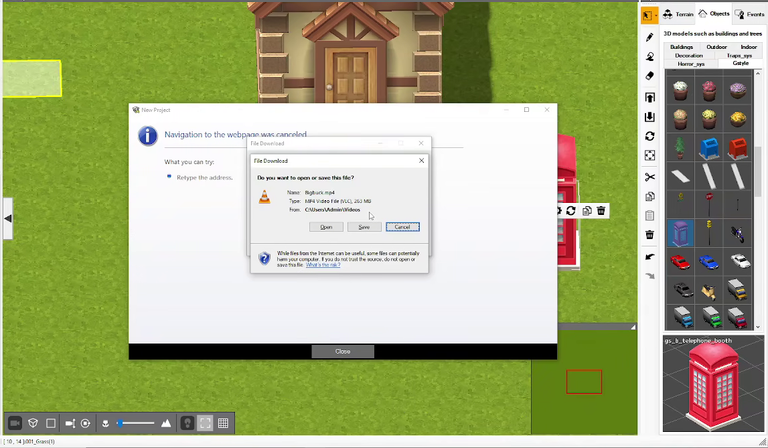Pick the pink flower pot object
Image resolution: width=768 pixels, height=448 pixels.
[708, 91]
